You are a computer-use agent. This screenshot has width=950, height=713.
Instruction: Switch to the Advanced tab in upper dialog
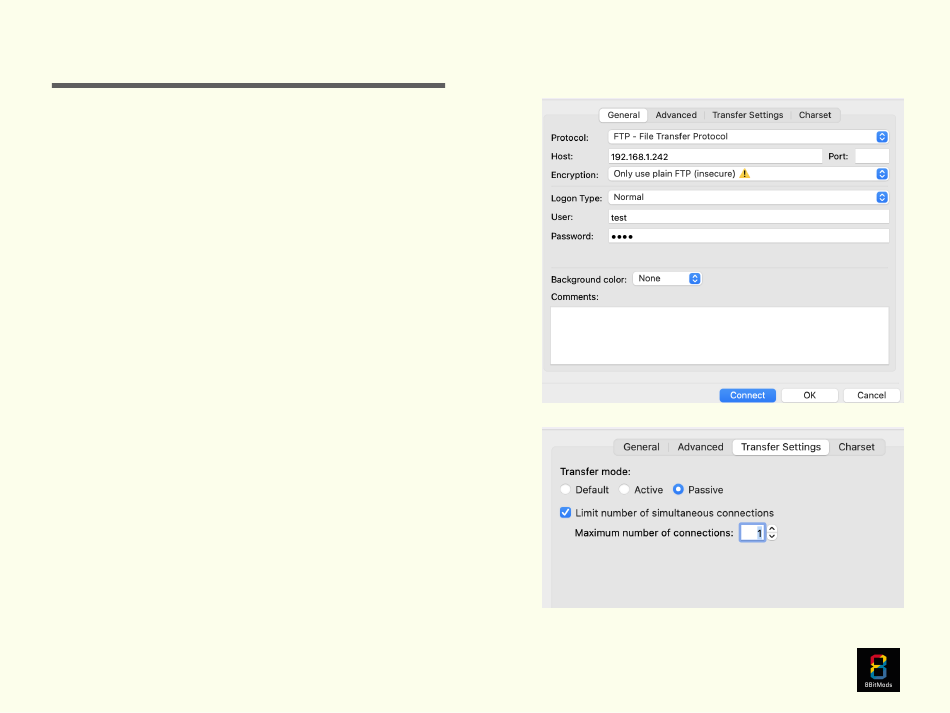click(x=676, y=115)
